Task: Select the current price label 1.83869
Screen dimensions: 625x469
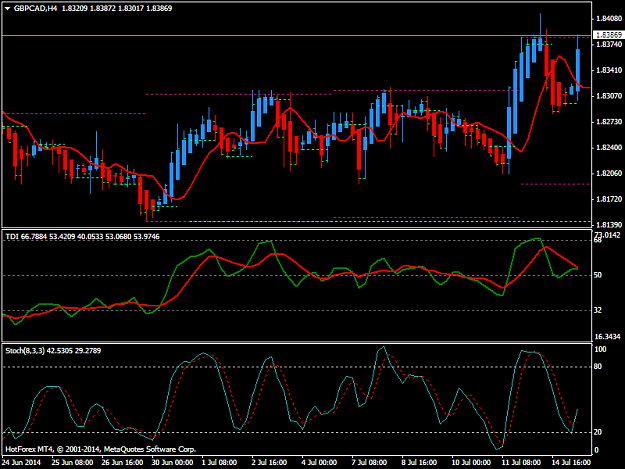Action: click(609, 35)
